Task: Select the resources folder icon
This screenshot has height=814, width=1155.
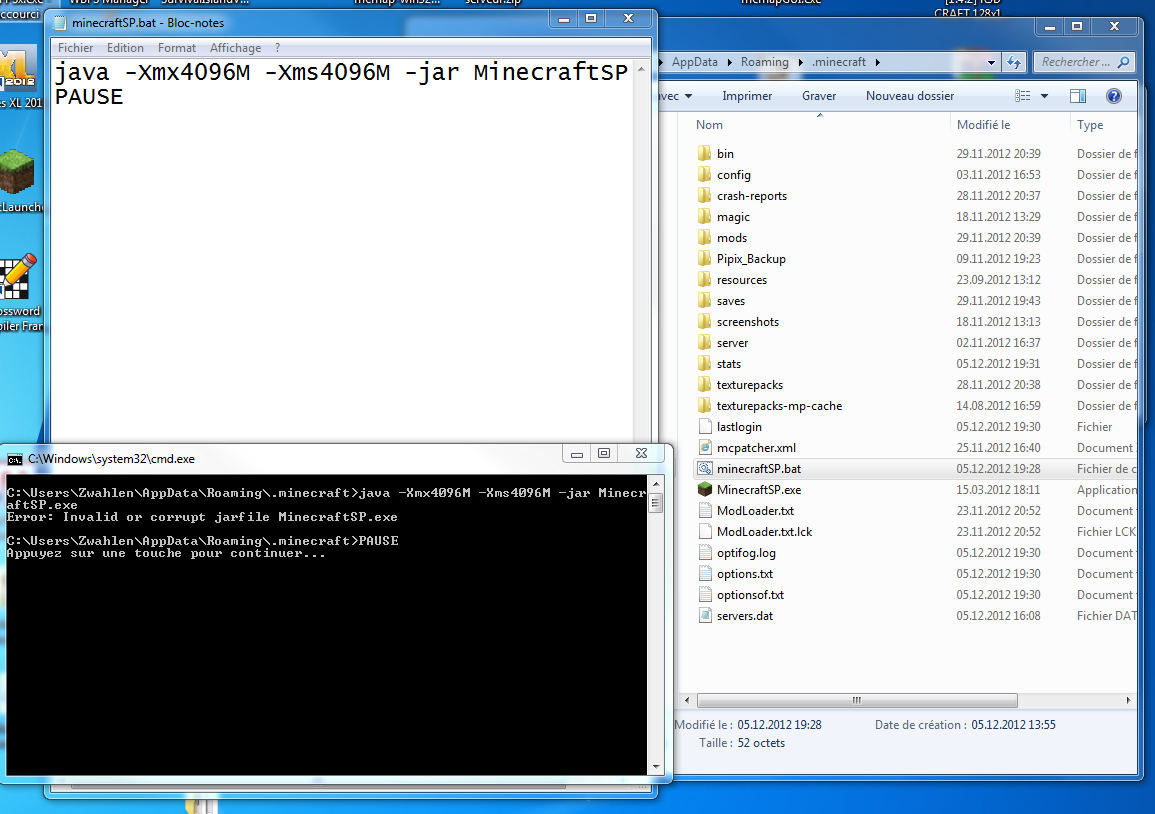Action: tap(704, 279)
